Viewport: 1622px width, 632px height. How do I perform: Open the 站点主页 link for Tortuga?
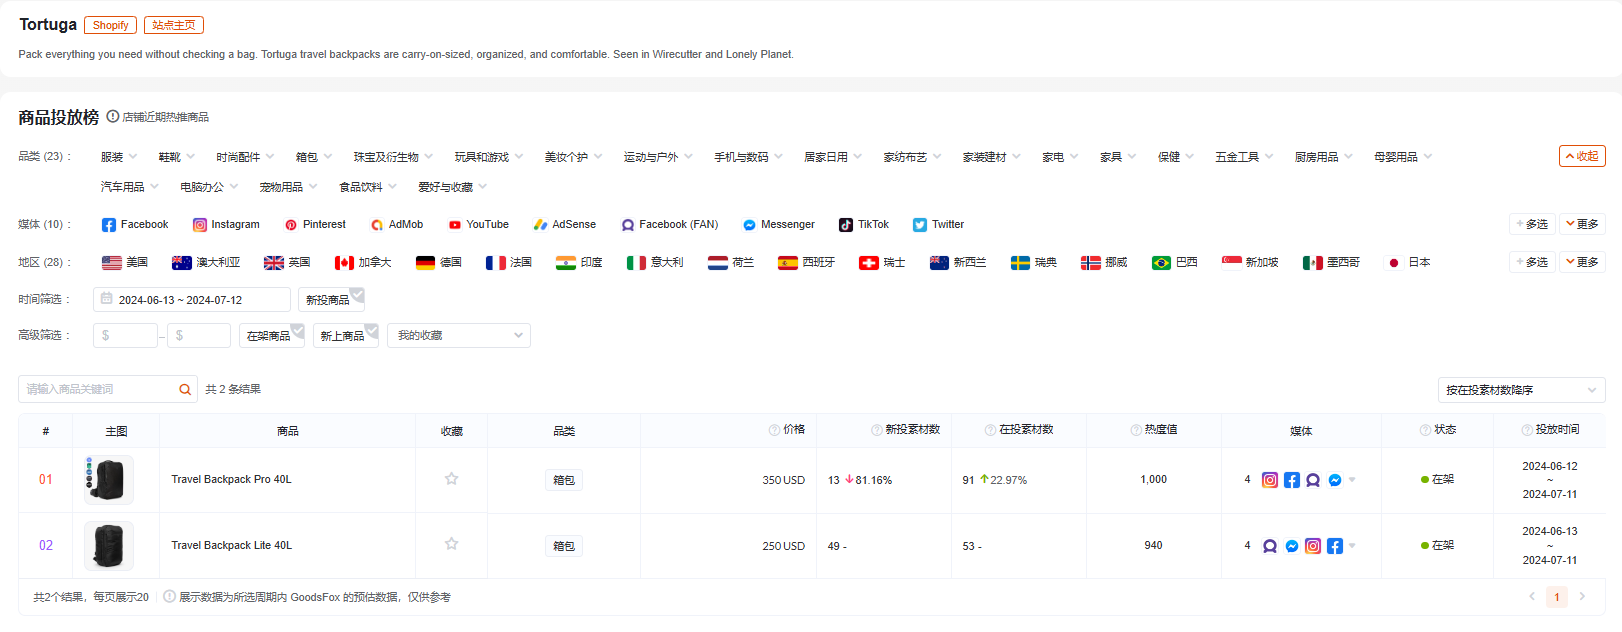tap(174, 25)
